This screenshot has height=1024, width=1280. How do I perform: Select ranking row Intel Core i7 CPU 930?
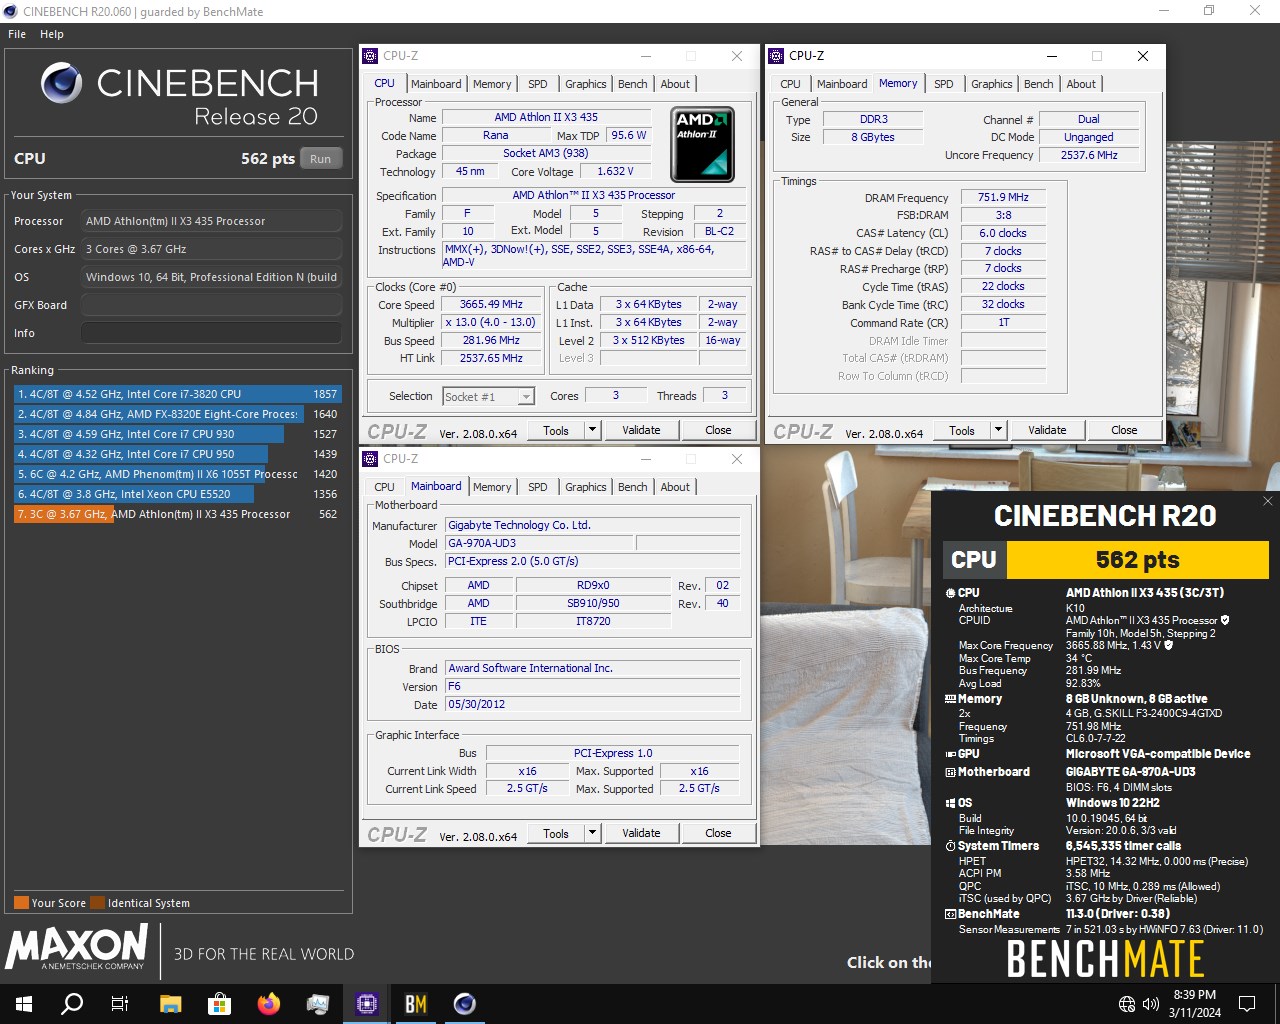177,434
